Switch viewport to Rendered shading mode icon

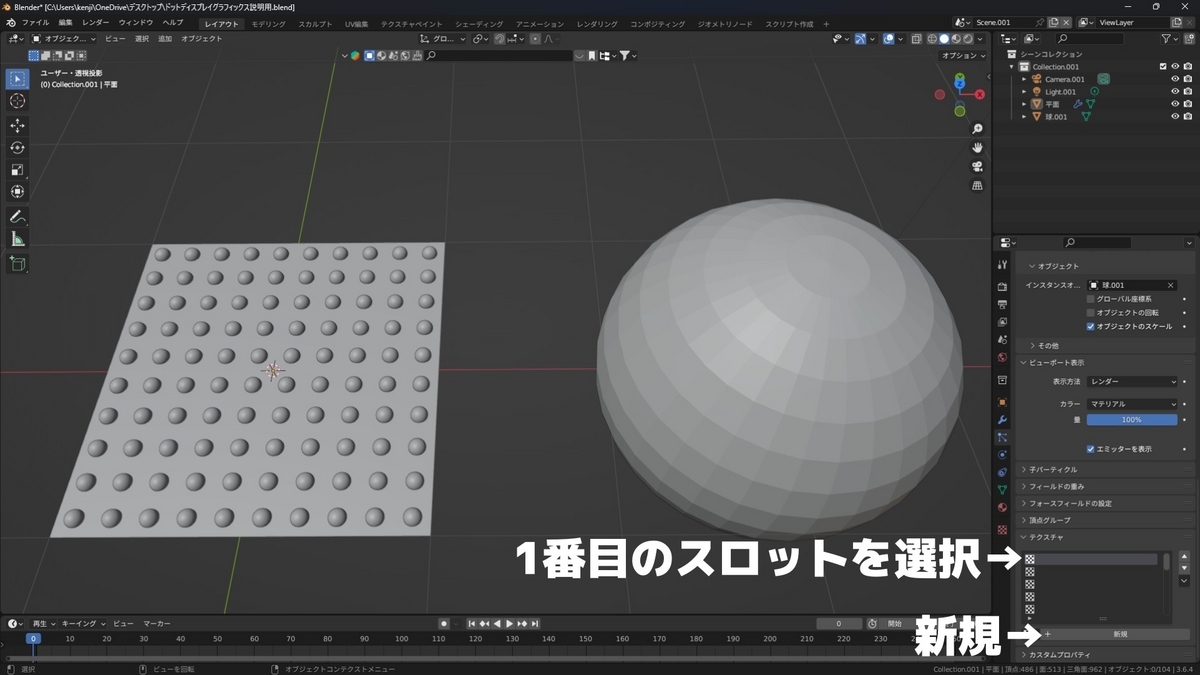click(x=968, y=38)
